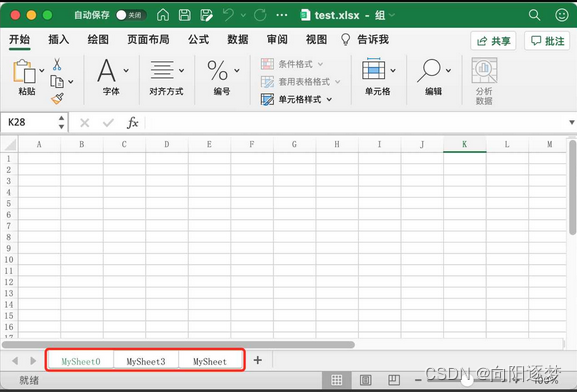Click the Save floppy disk icon
Image resolution: width=577 pixels, height=392 pixels.
coord(184,15)
